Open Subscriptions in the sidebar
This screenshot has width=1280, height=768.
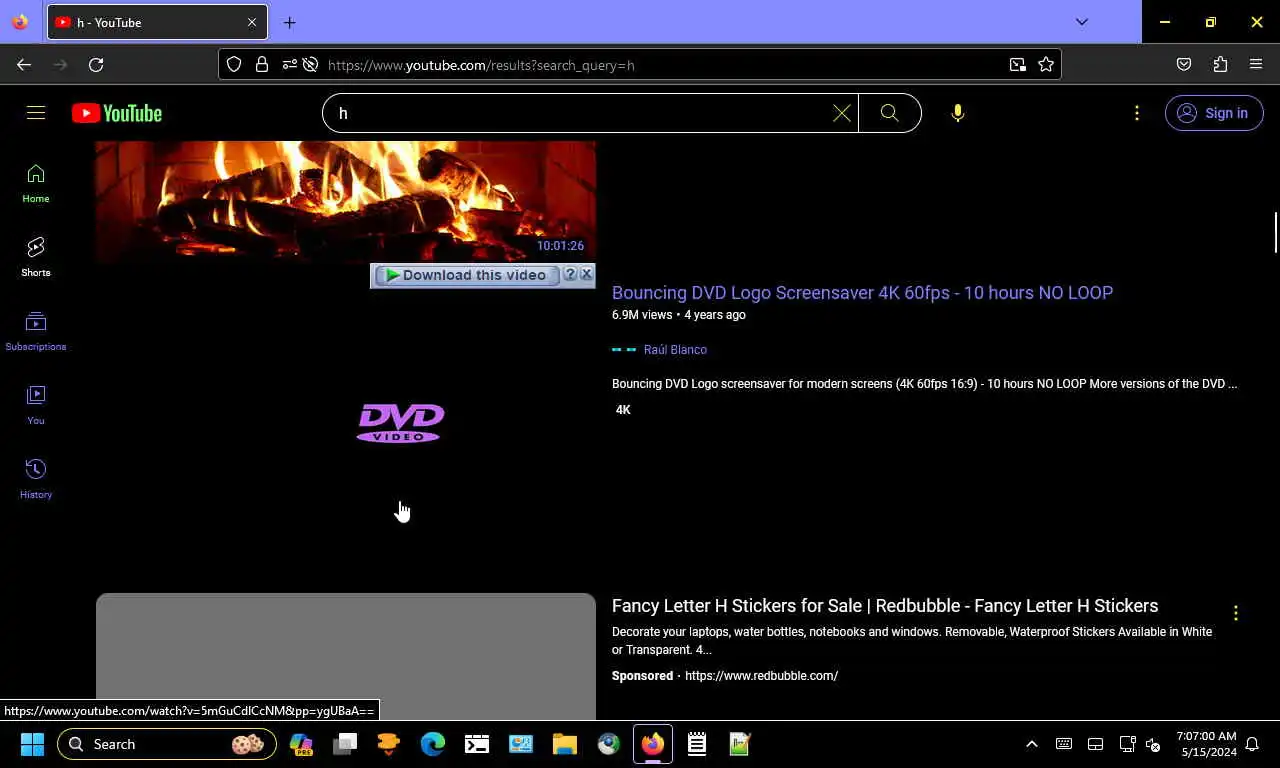36,331
